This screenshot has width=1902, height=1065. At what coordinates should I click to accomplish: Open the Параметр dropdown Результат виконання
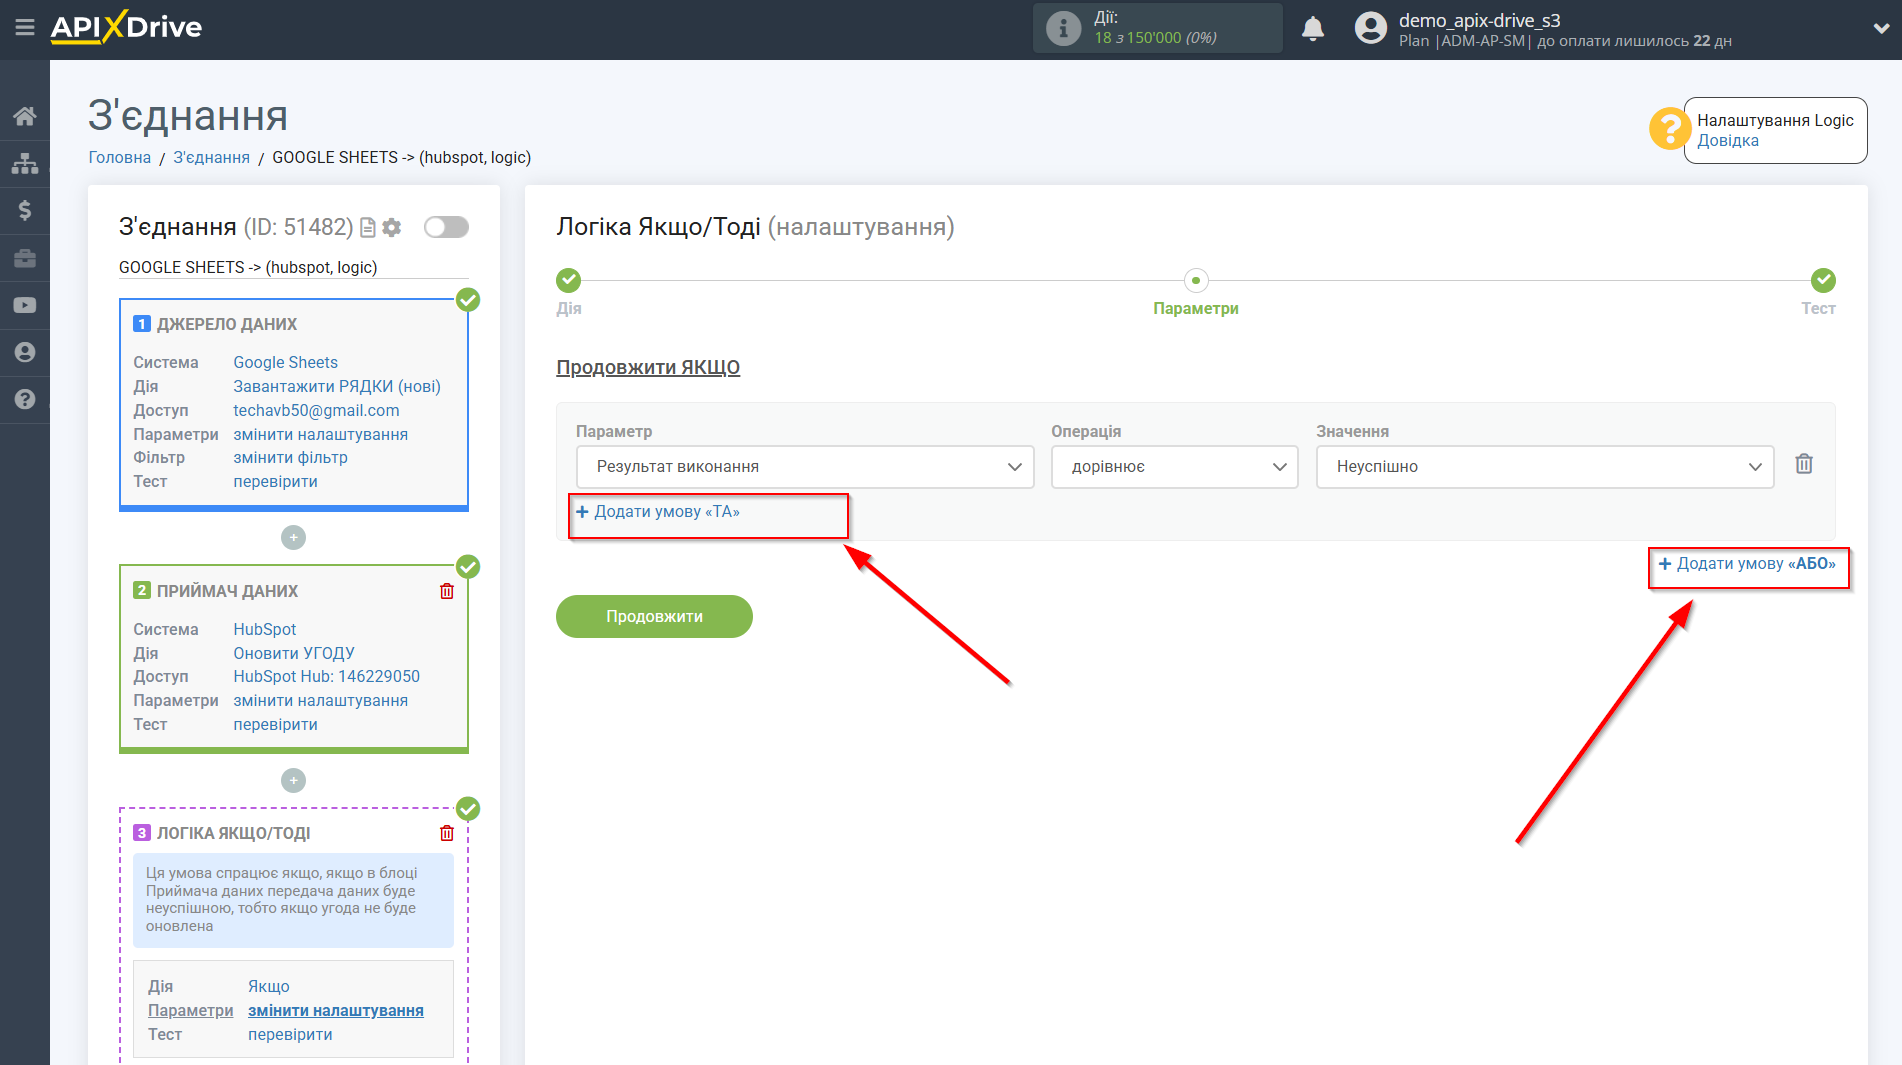coord(805,467)
